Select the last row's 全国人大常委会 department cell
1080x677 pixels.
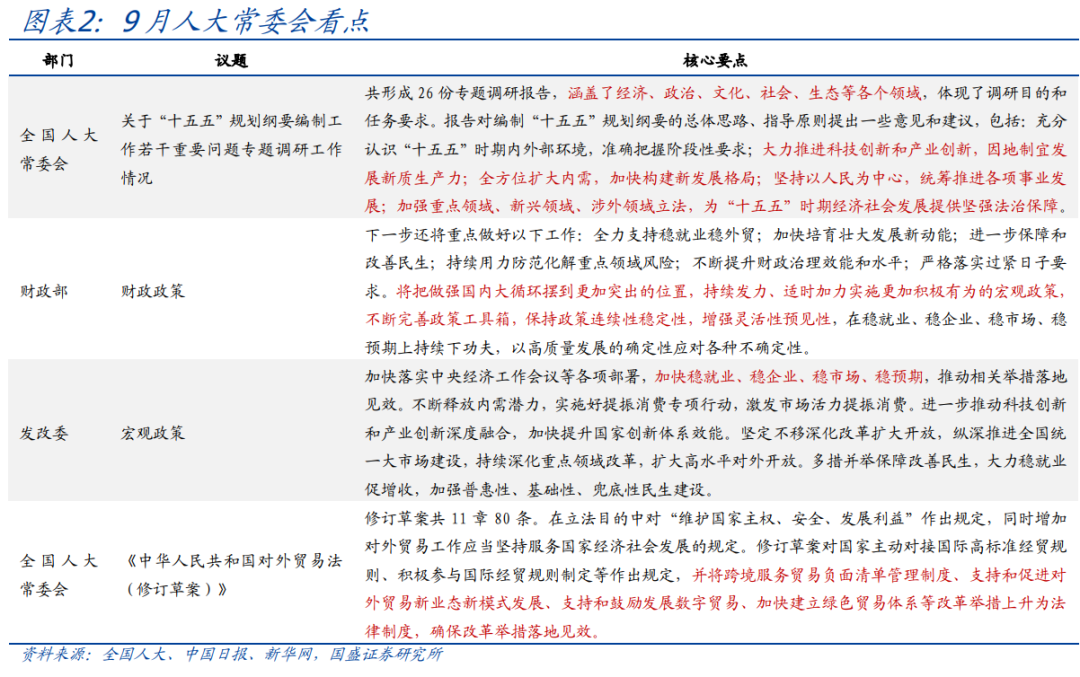59,575
